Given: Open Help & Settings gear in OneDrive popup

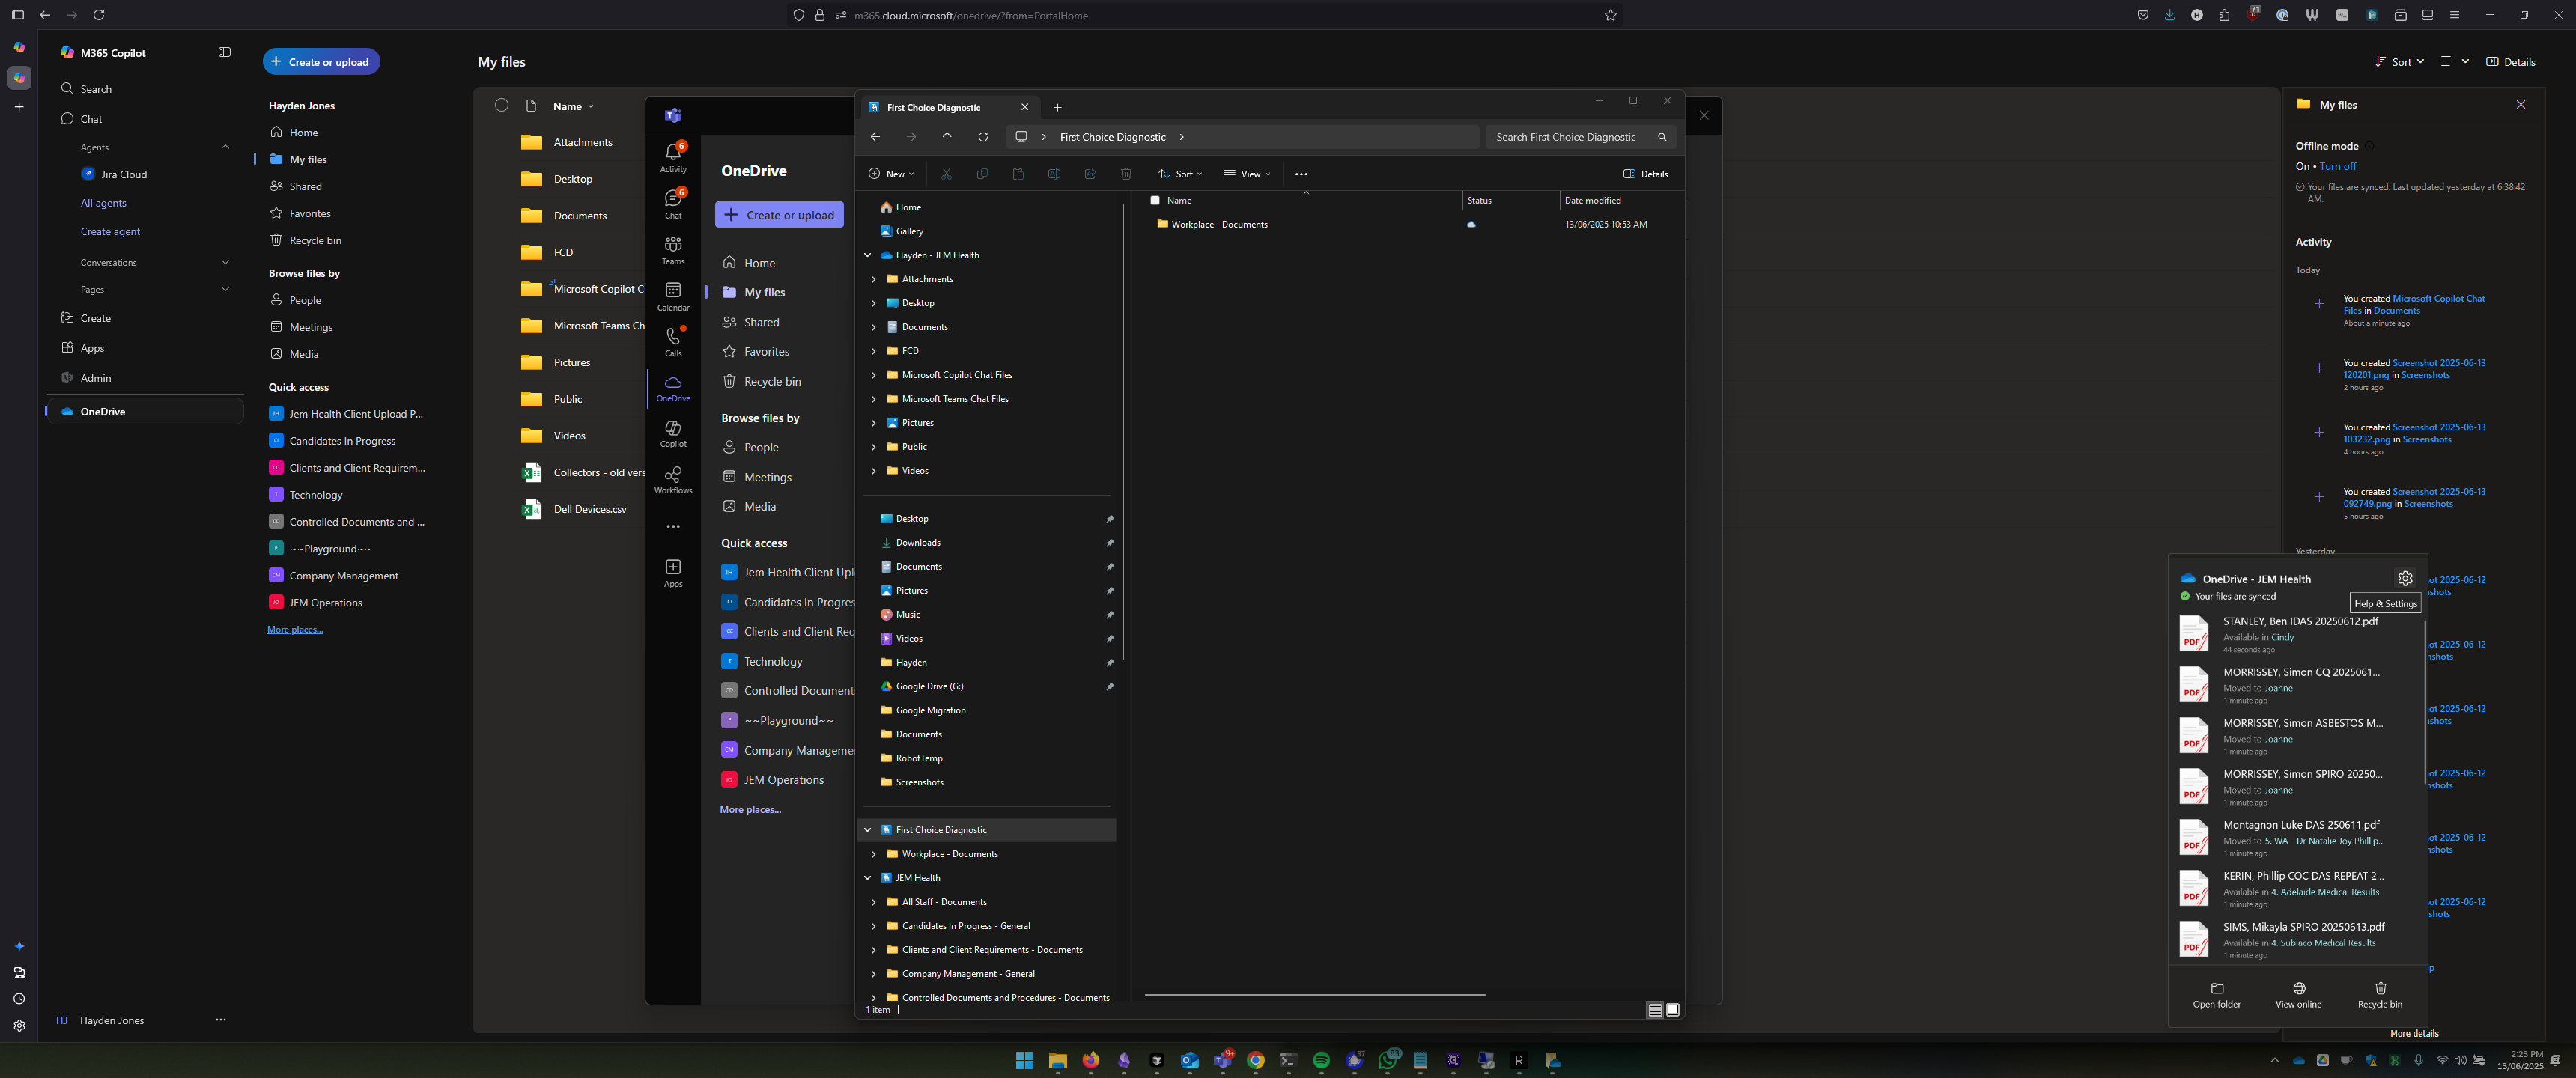Looking at the screenshot, I should (2405, 578).
